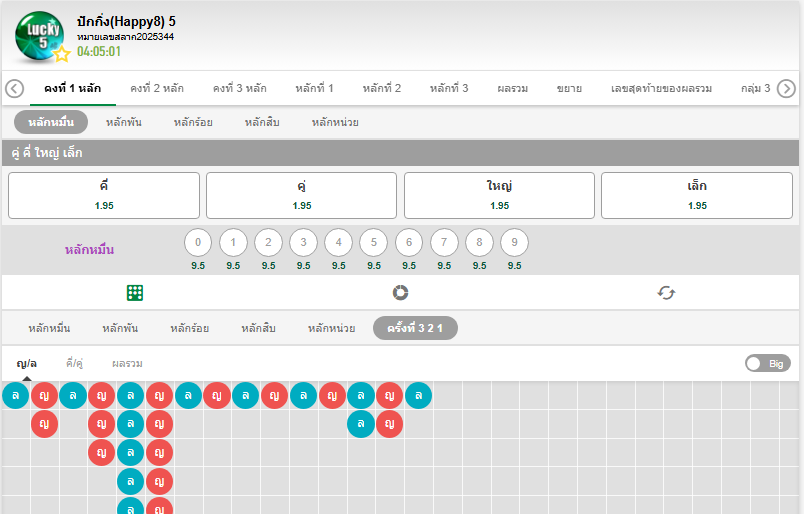Select the upper หลักหมื่น pill

click(x=51, y=122)
